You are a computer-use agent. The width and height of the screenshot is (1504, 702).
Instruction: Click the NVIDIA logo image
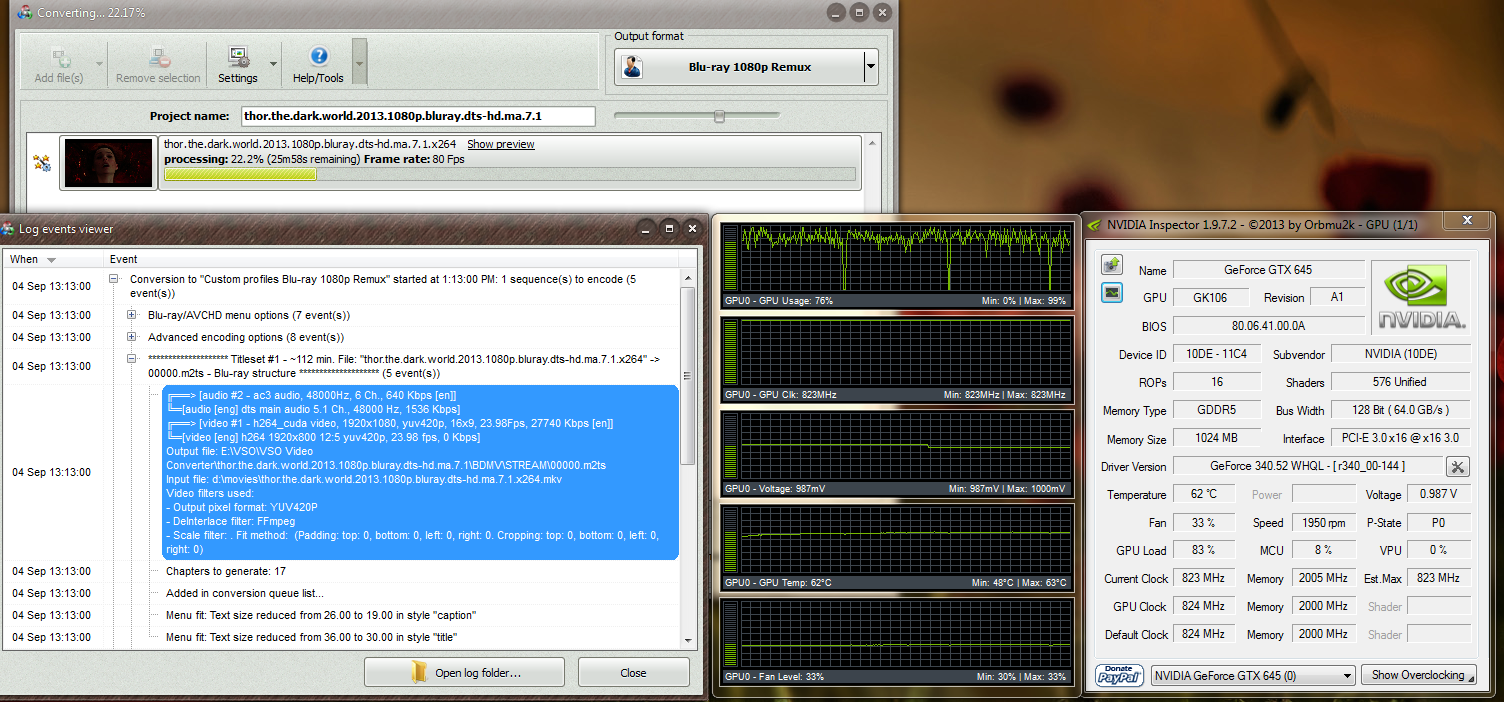[x=1421, y=298]
